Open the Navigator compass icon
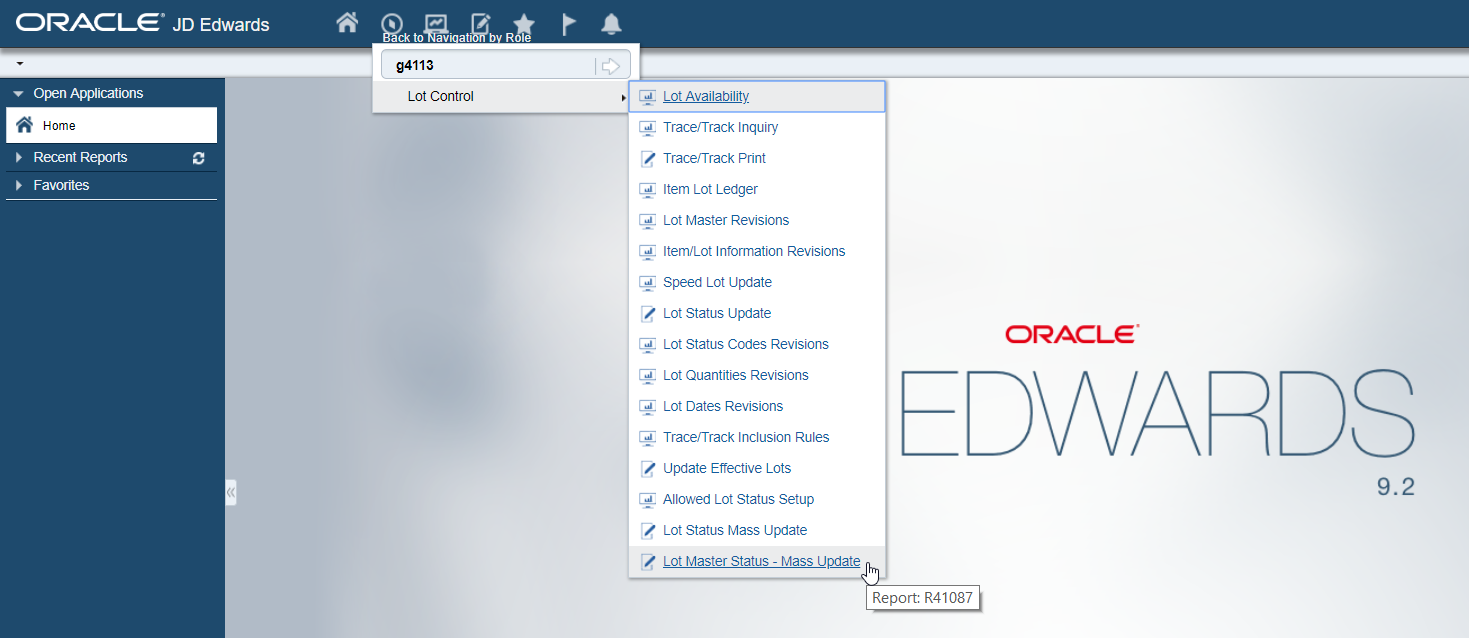The width and height of the screenshot is (1469, 638). click(x=392, y=23)
